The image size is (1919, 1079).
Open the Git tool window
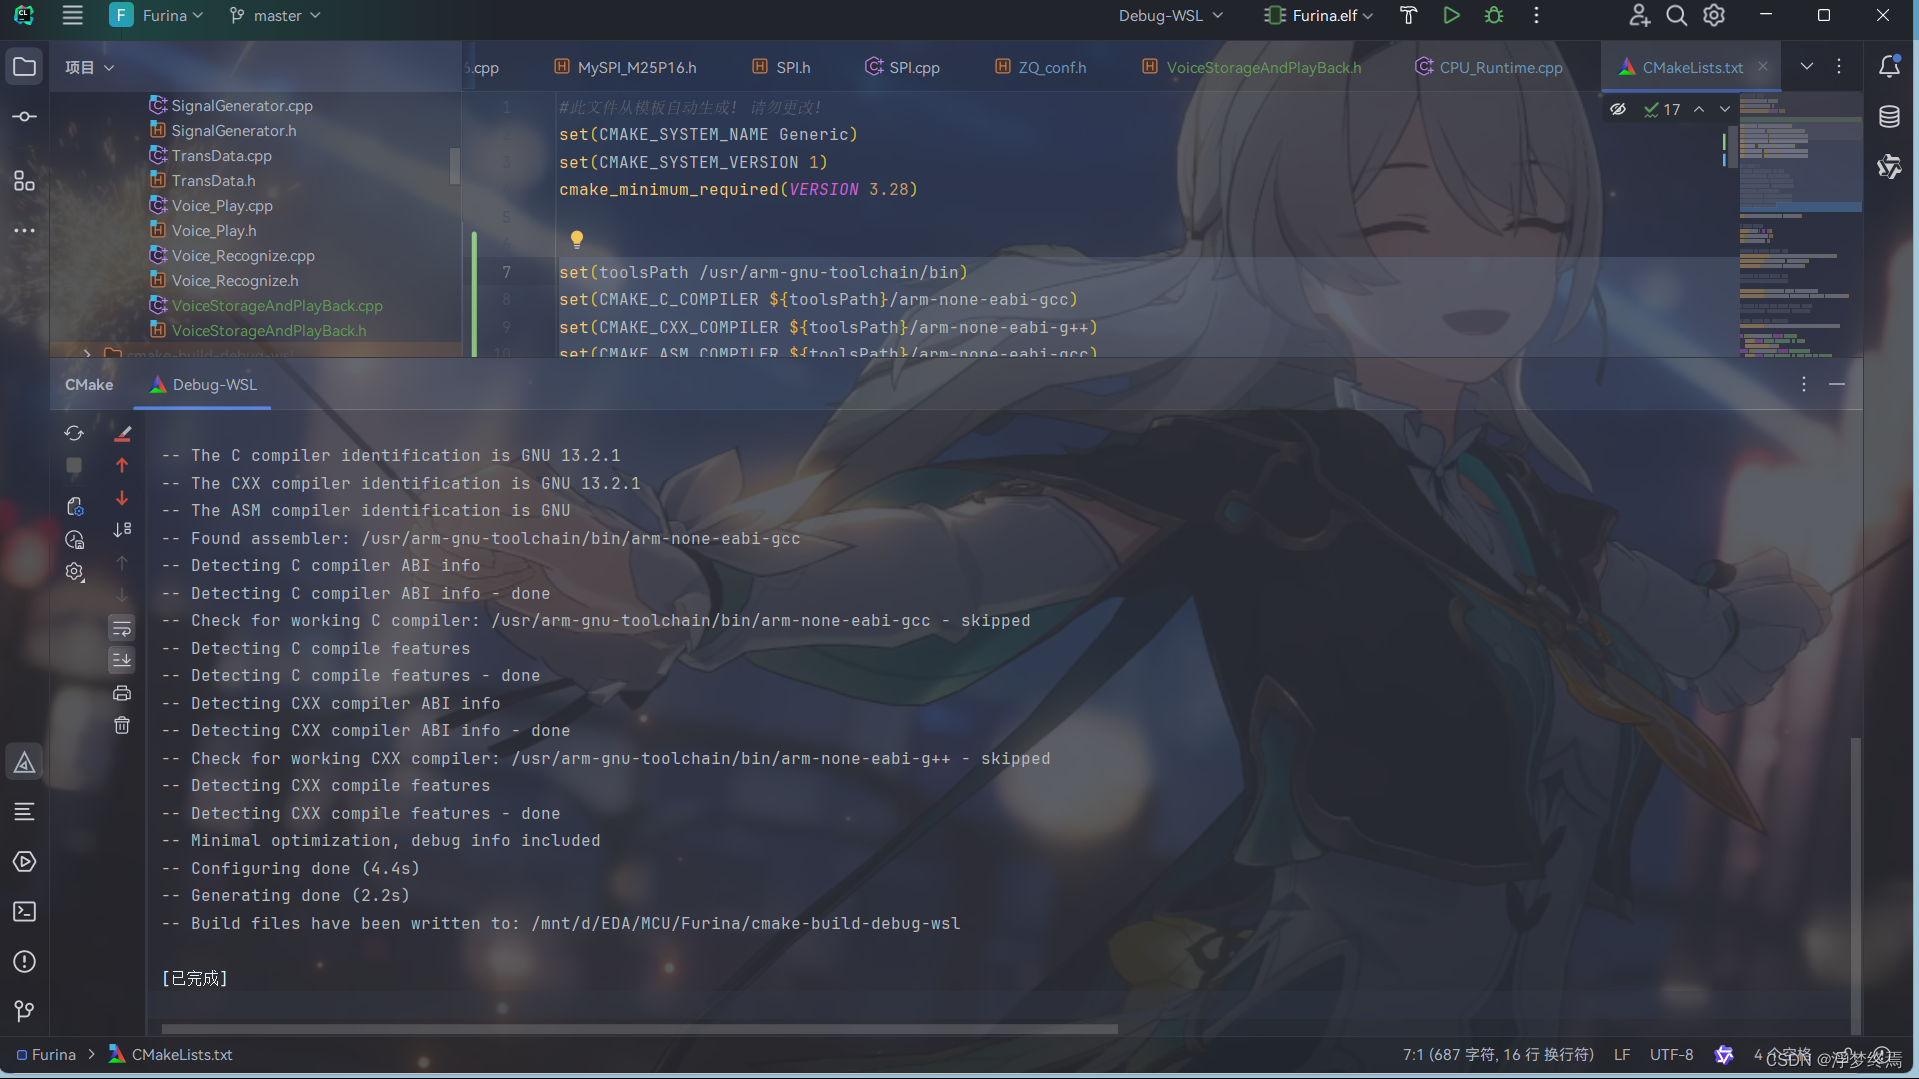point(24,1011)
